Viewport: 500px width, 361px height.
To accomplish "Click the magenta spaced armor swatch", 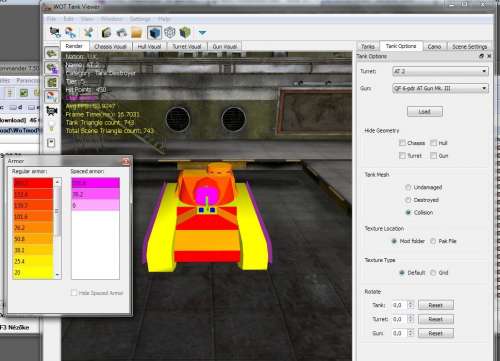I will pyautogui.click(x=96, y=183).
